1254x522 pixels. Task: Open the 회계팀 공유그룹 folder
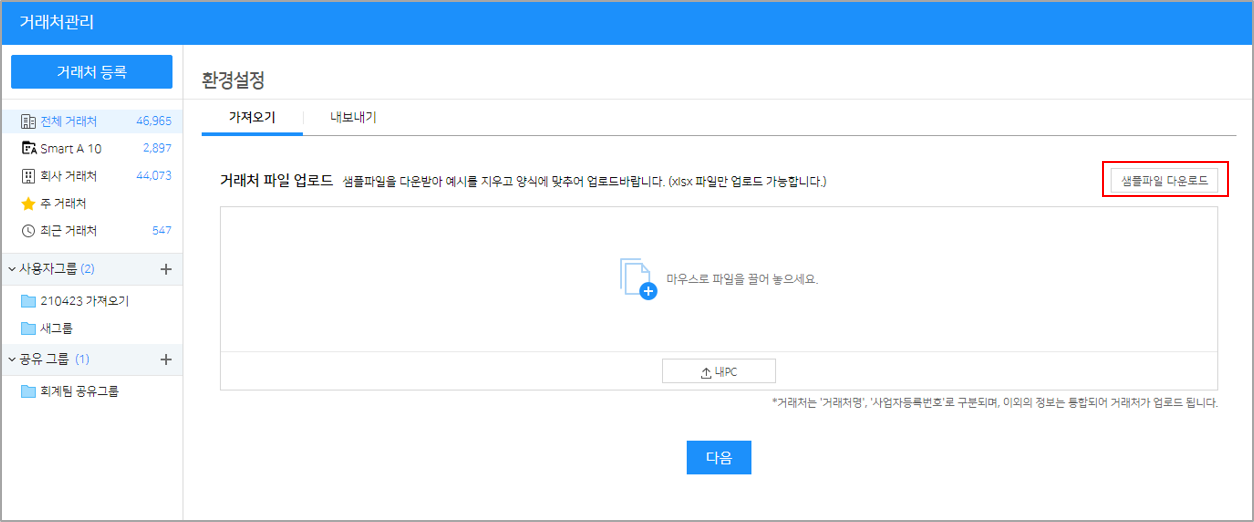click(x=28, y=391)
